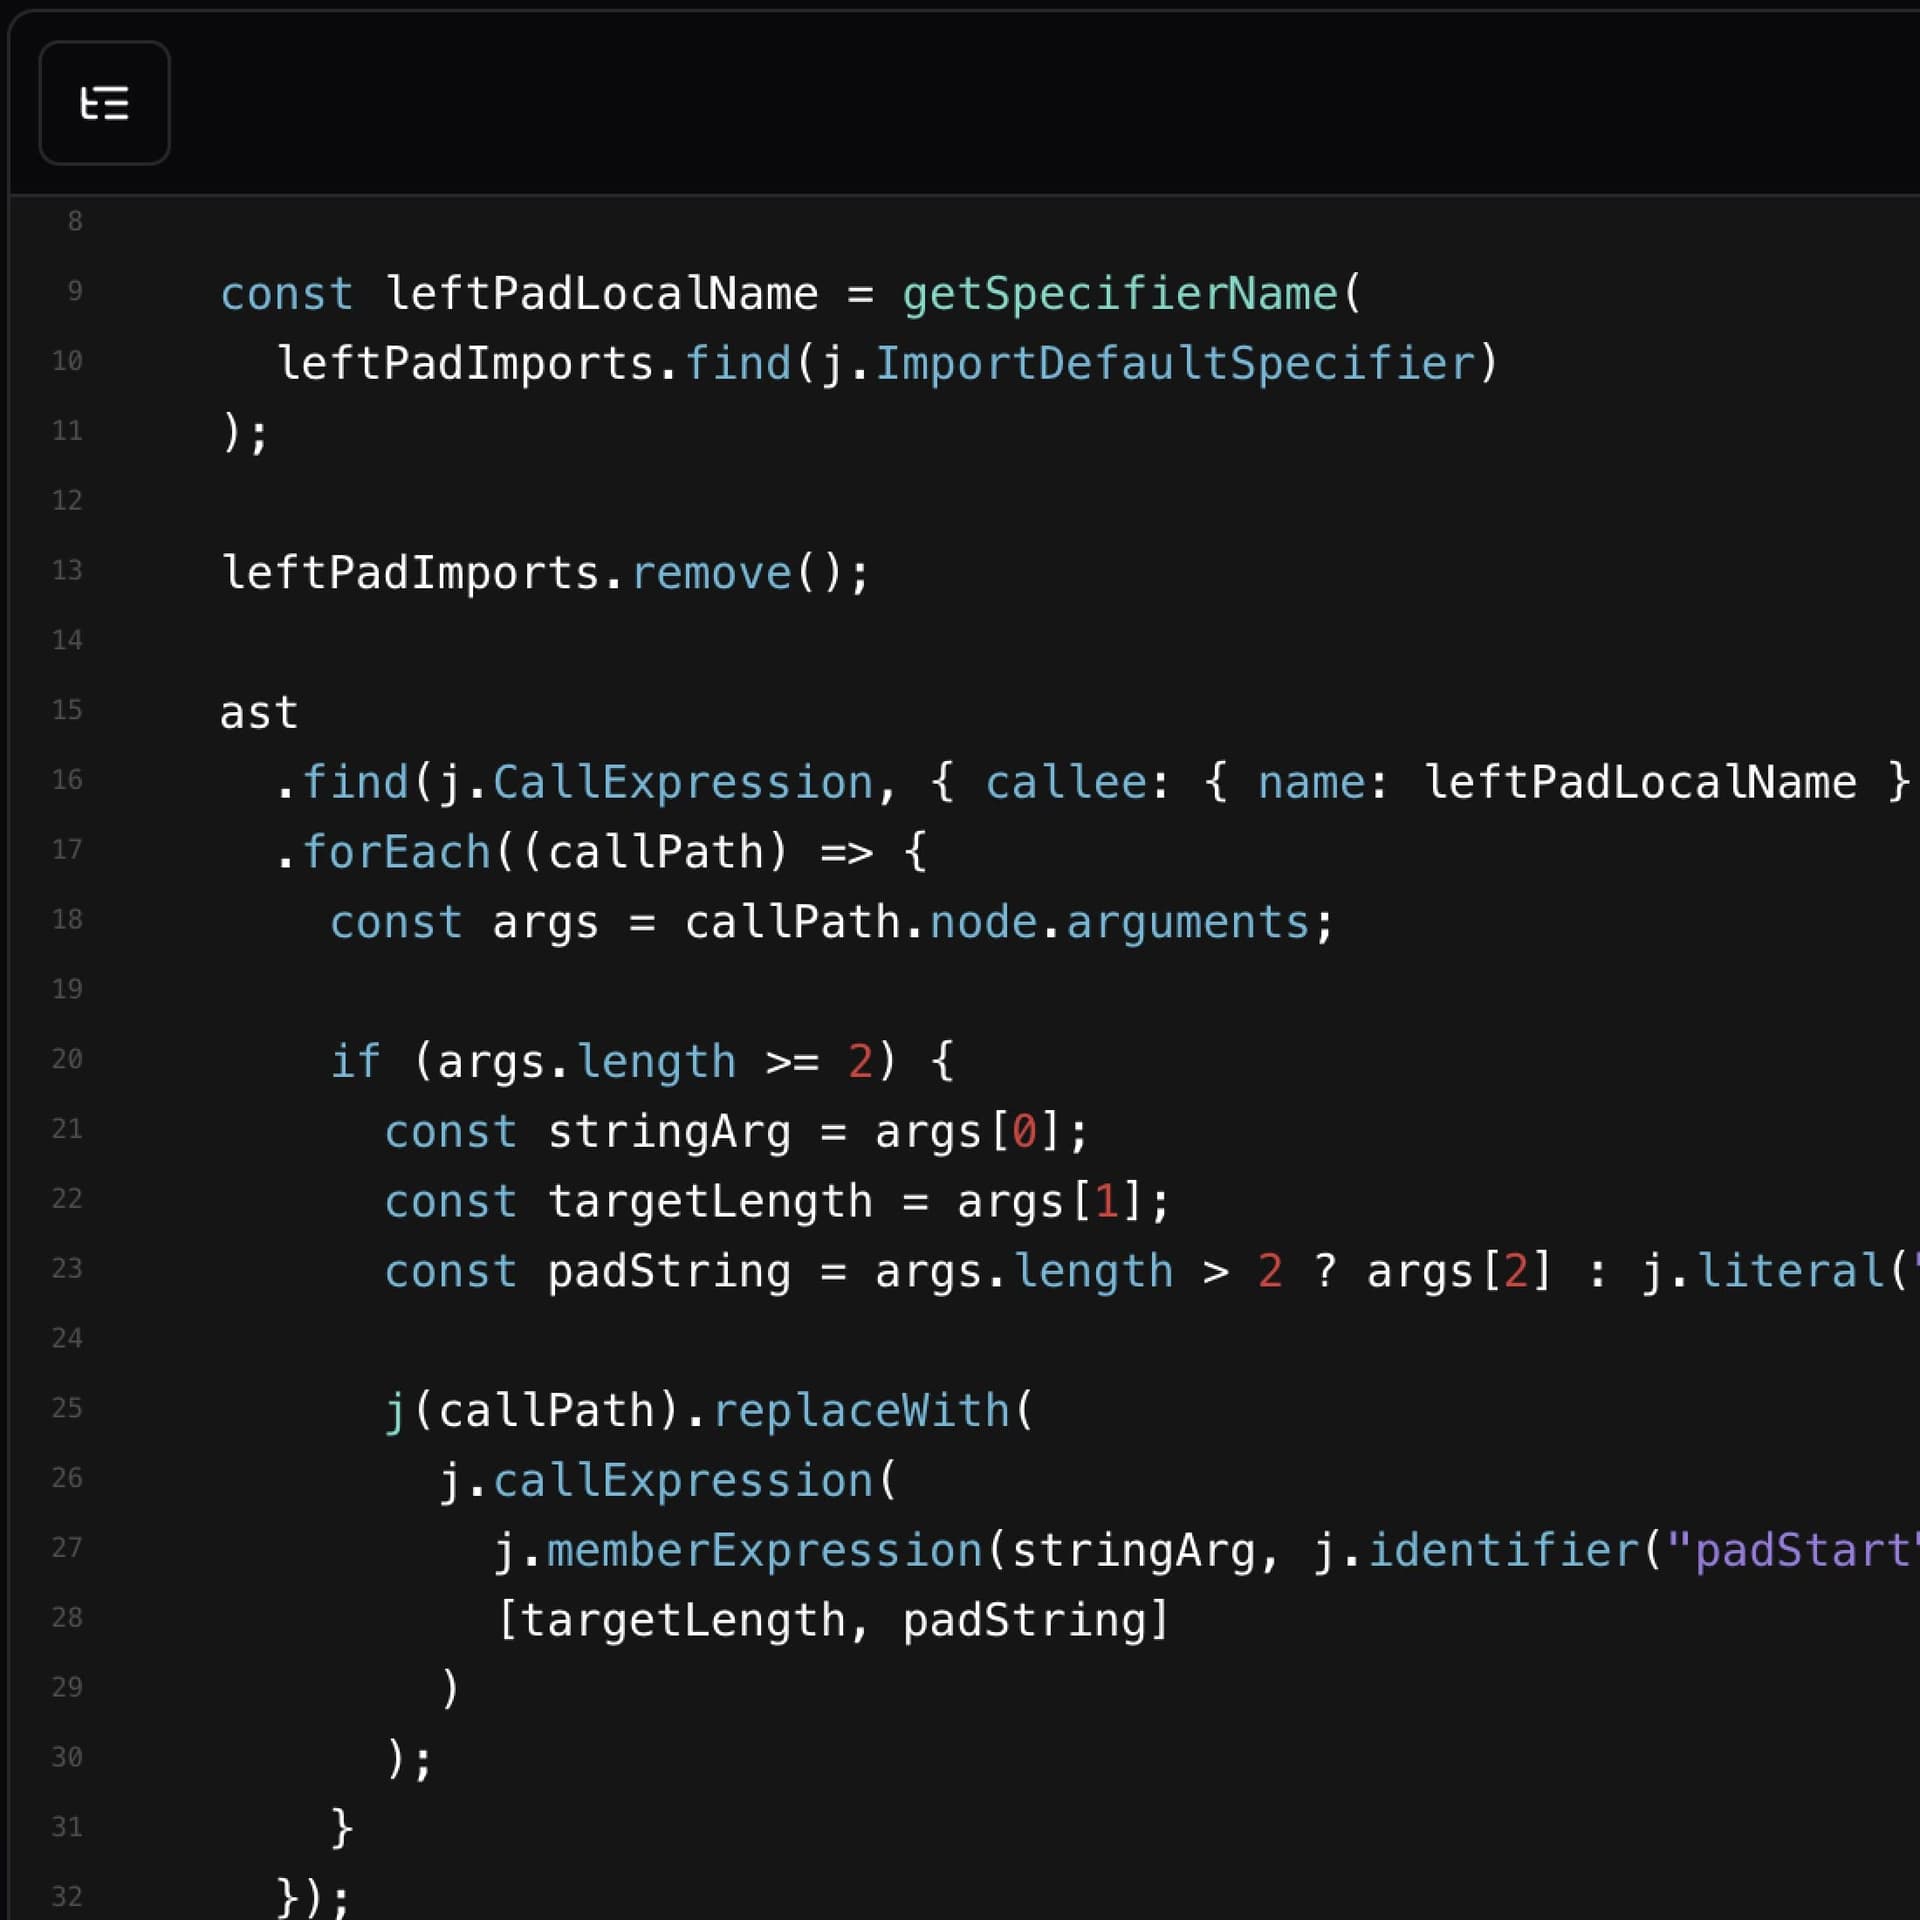Click ImportDefaultSpecifier in the code
Screen dimensions: 1920x1920
[x=1175, y=364]
